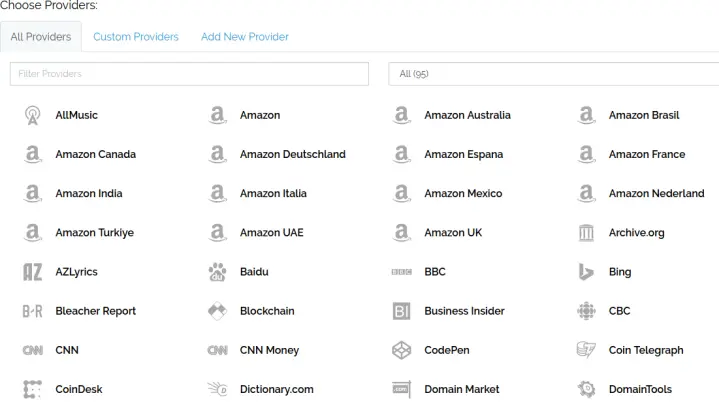Choose the Dictionary.com icon

(217, 390)
